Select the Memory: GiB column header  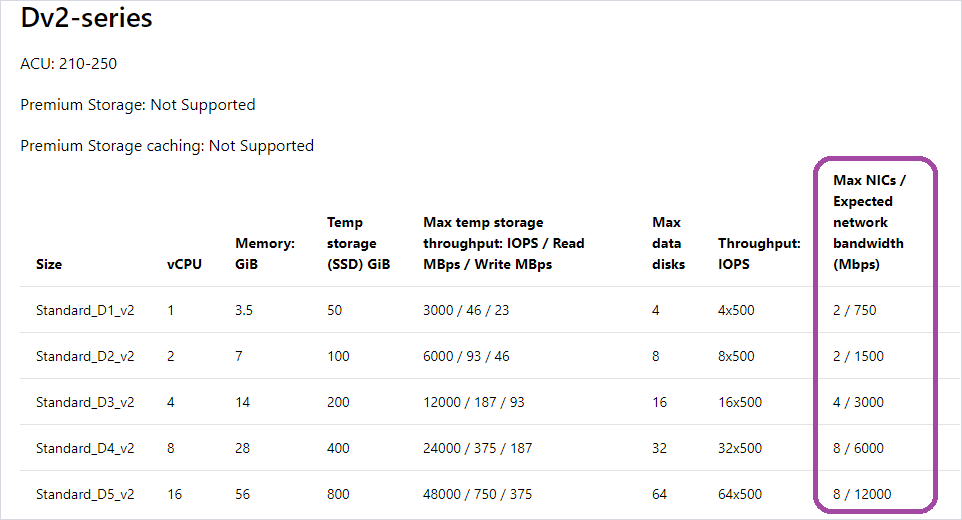265,254
